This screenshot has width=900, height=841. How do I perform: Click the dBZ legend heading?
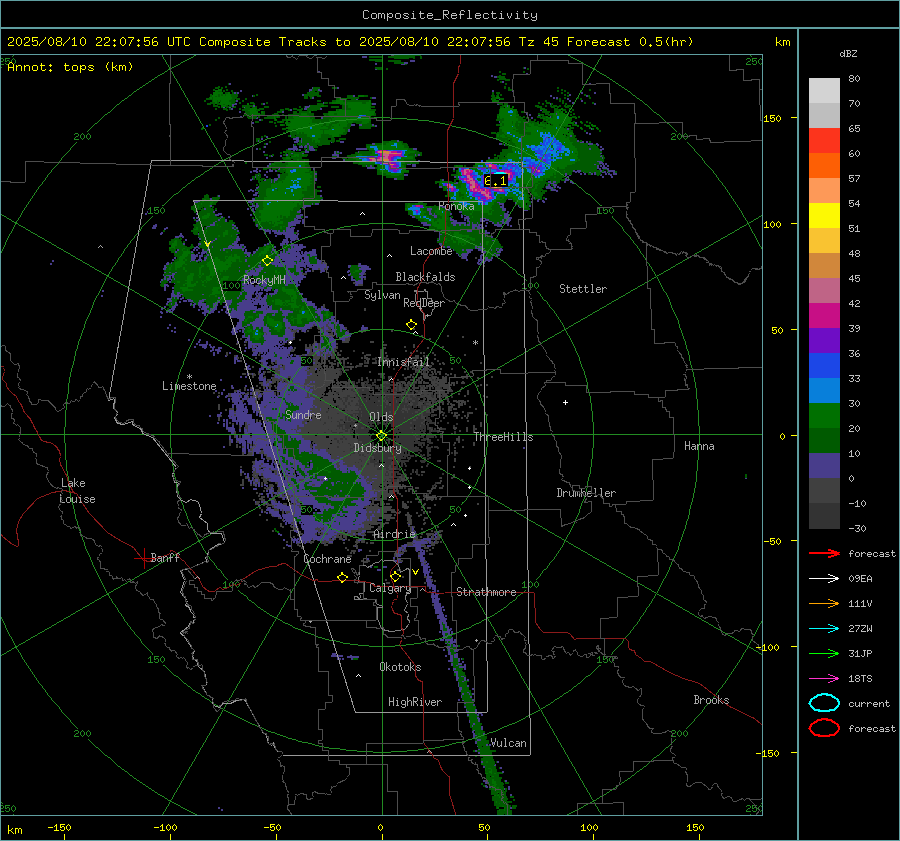click(x=848, y=53)
